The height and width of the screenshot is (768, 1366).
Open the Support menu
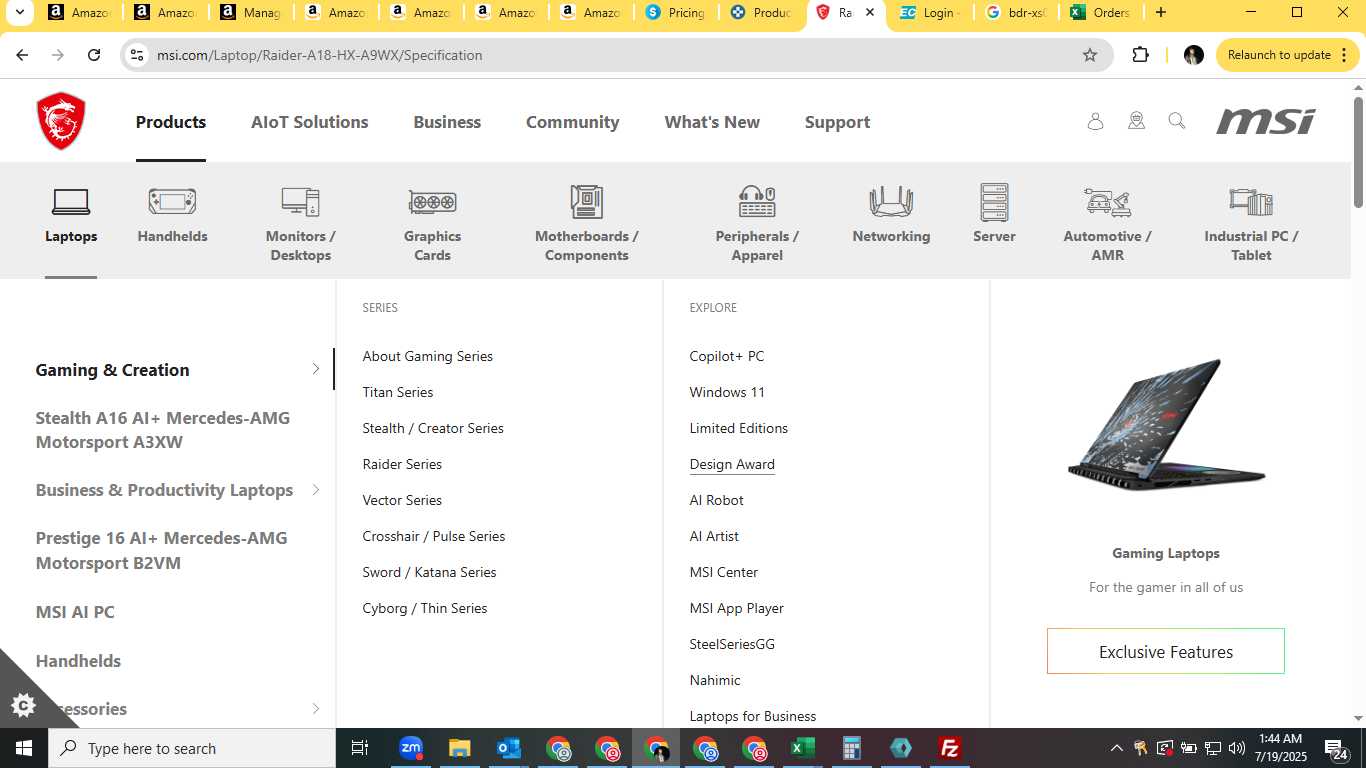(837, 122)
